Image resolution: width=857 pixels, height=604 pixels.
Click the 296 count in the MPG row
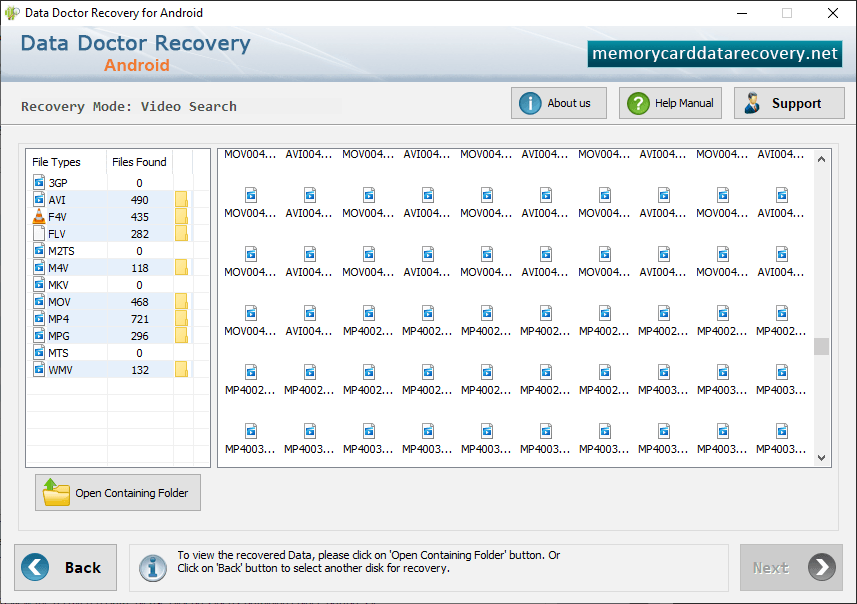click(x=139, y=336)
